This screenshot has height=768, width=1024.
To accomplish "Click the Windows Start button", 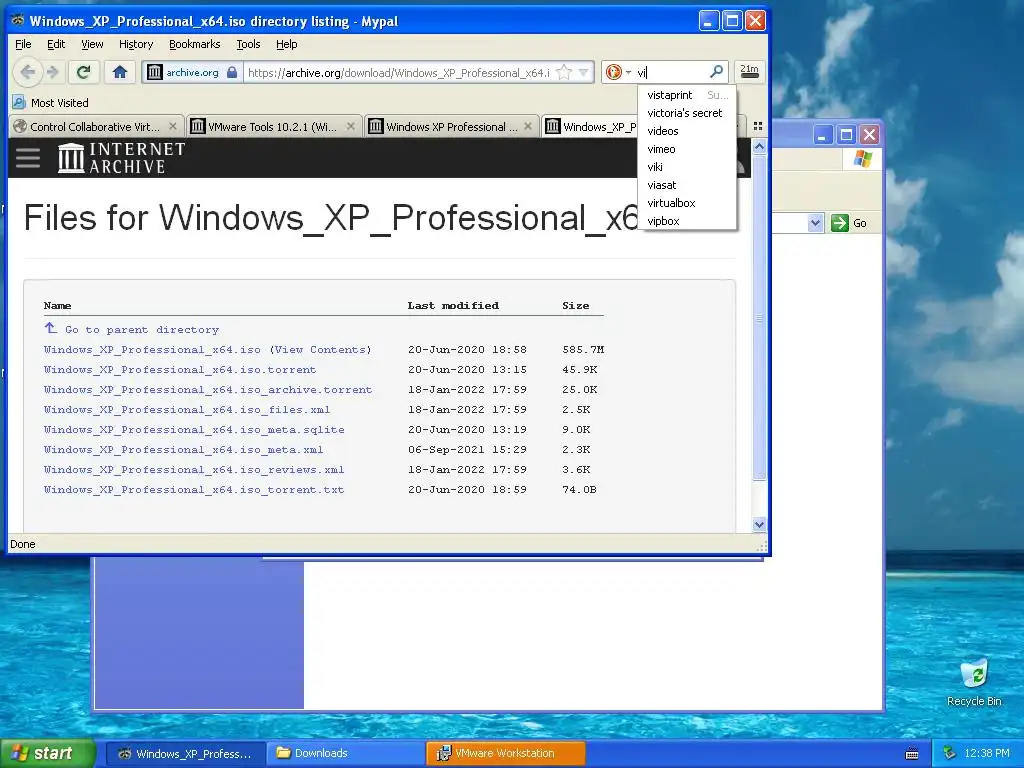I will 47,753.
